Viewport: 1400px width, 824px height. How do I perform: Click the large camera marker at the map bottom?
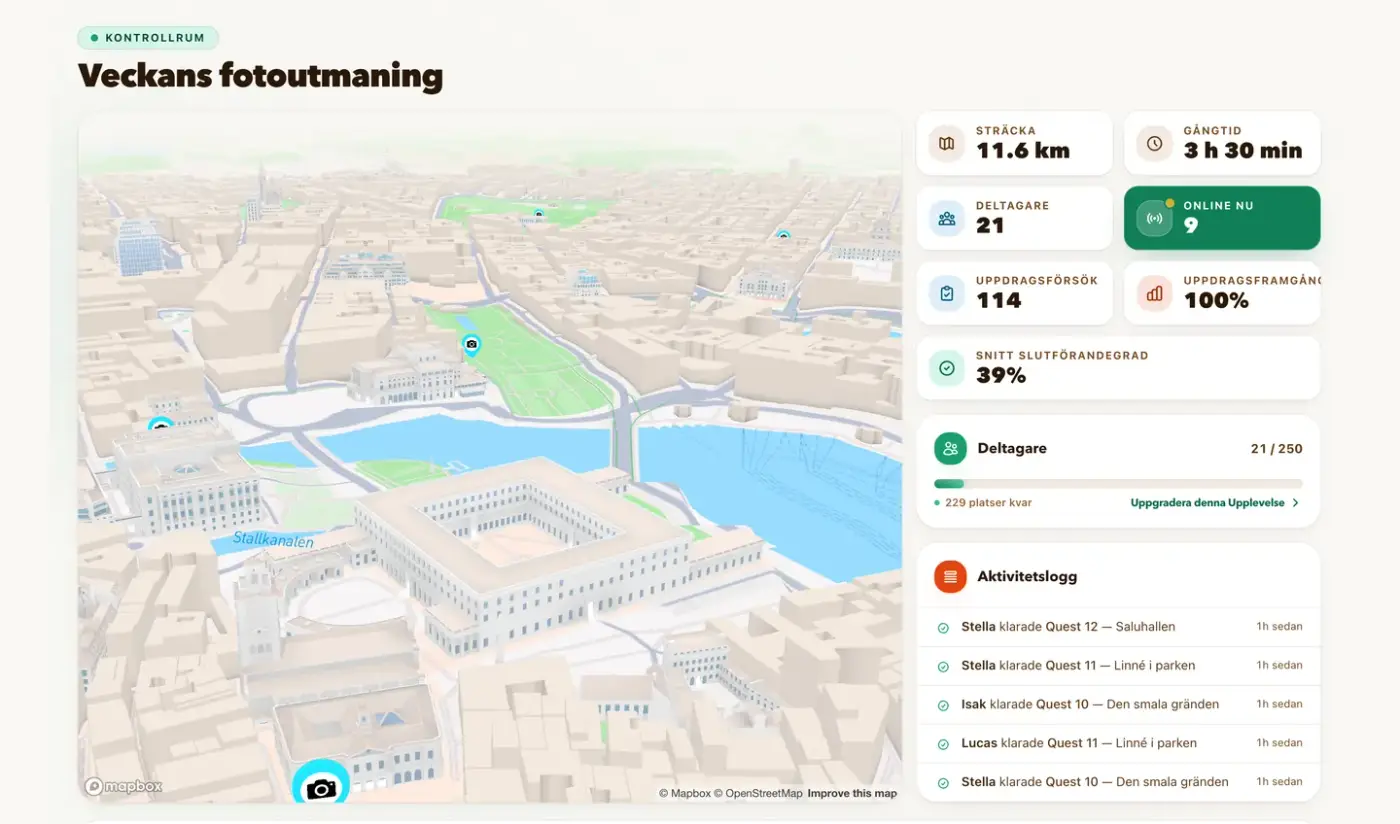[x=321, y=785]
